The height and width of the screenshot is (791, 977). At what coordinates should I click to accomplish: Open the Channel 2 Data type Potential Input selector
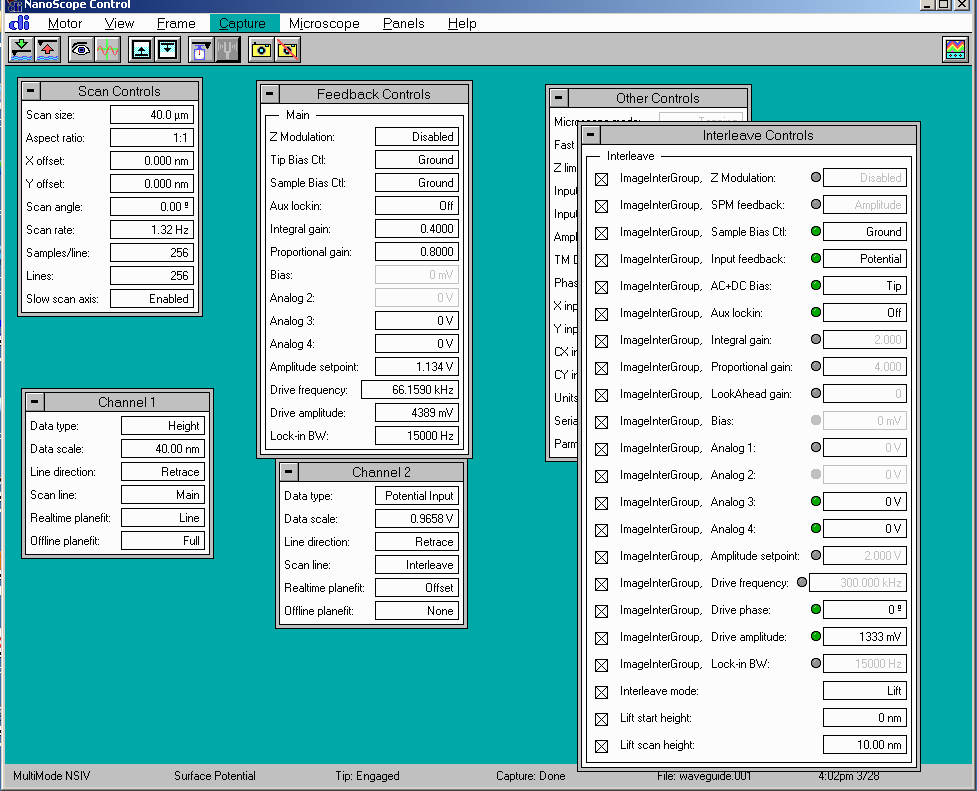click(417, 496)
